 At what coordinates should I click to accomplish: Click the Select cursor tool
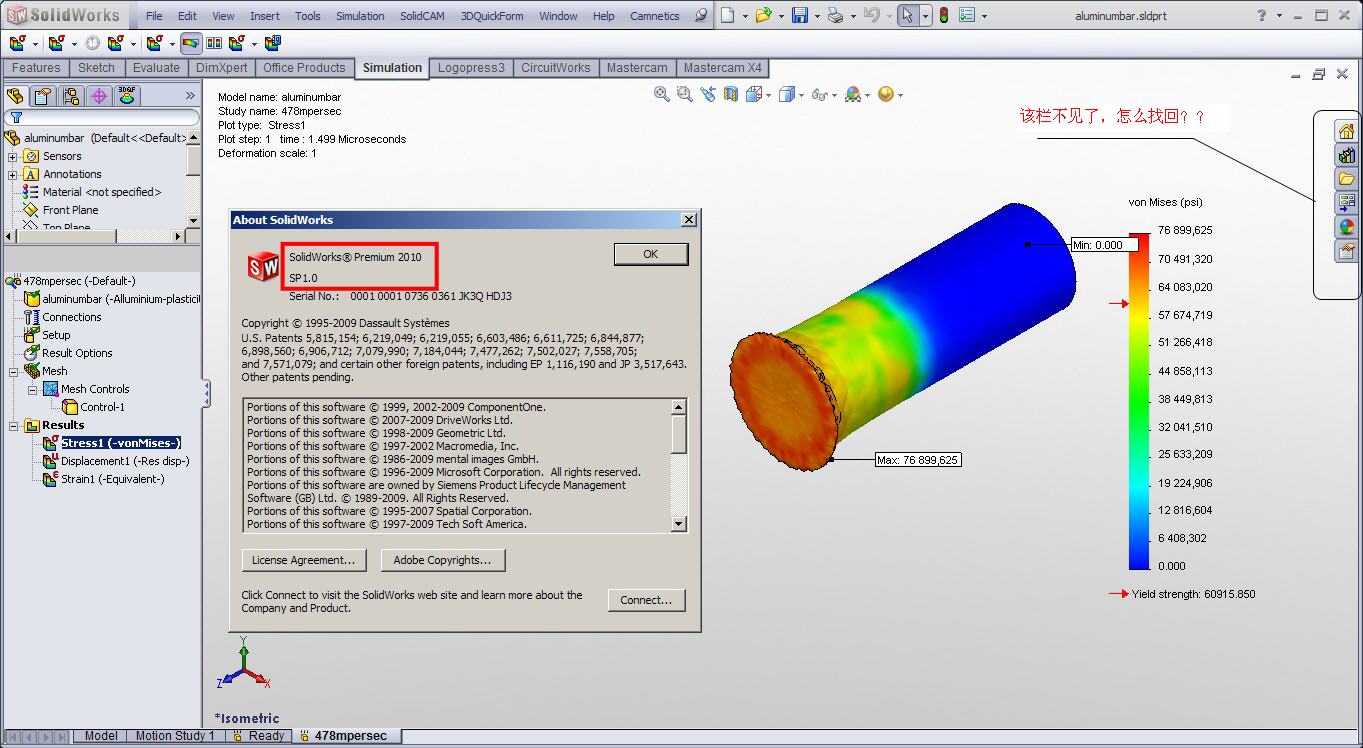click(907, 15)
